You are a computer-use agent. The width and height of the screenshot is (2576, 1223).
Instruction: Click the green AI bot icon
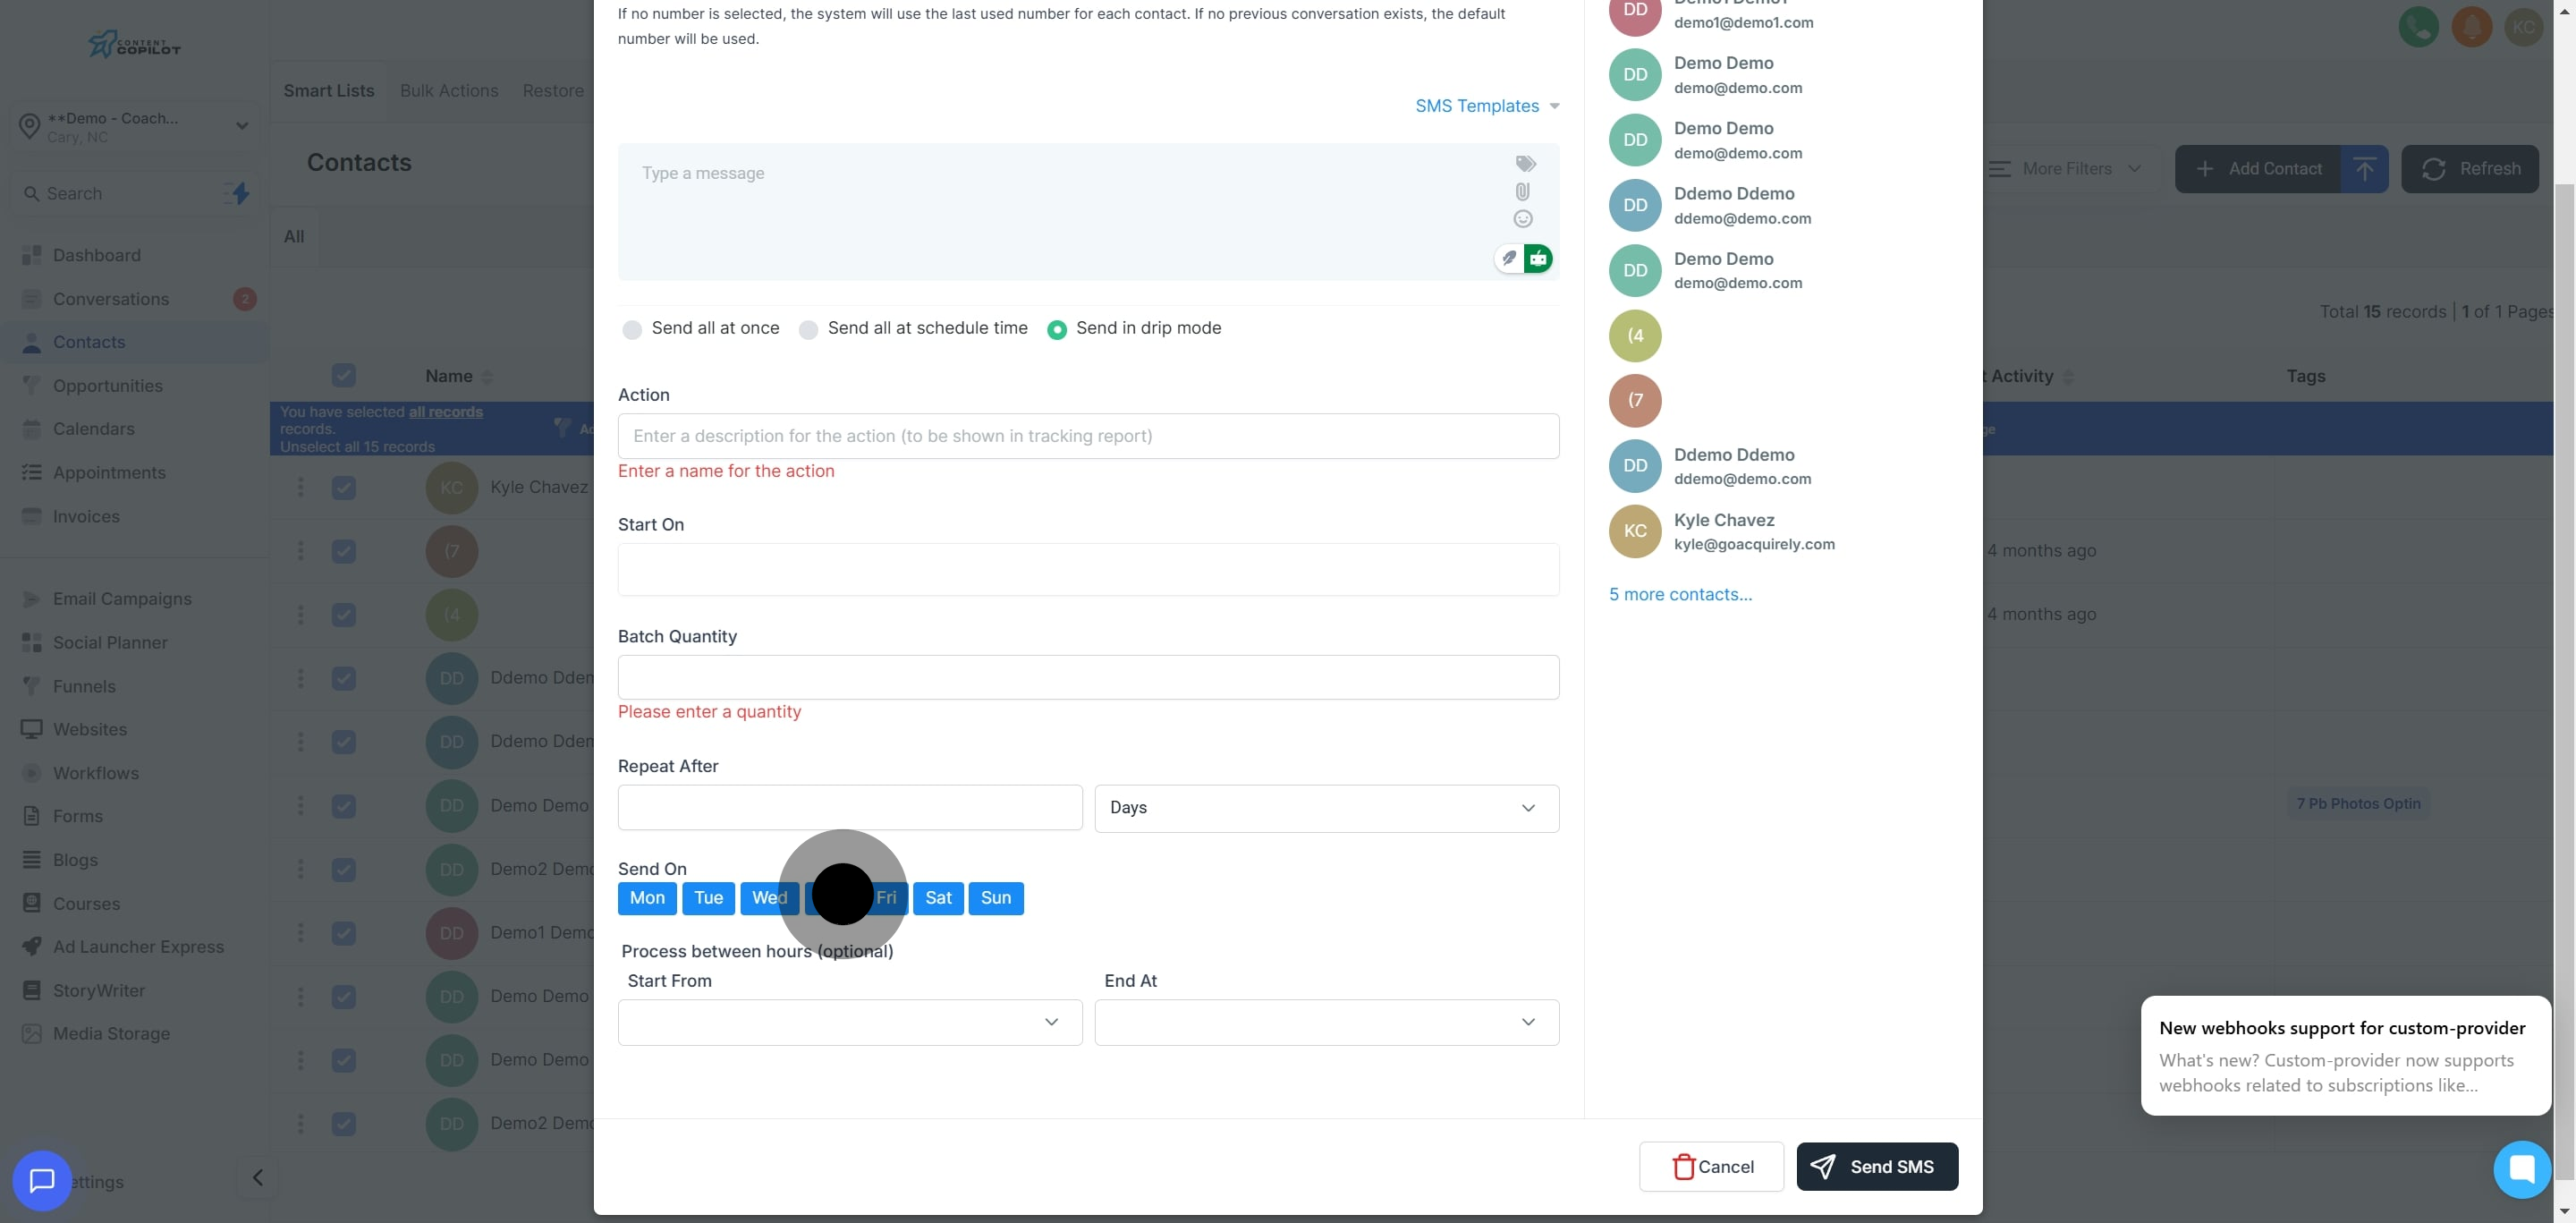tap(1538, 259)
